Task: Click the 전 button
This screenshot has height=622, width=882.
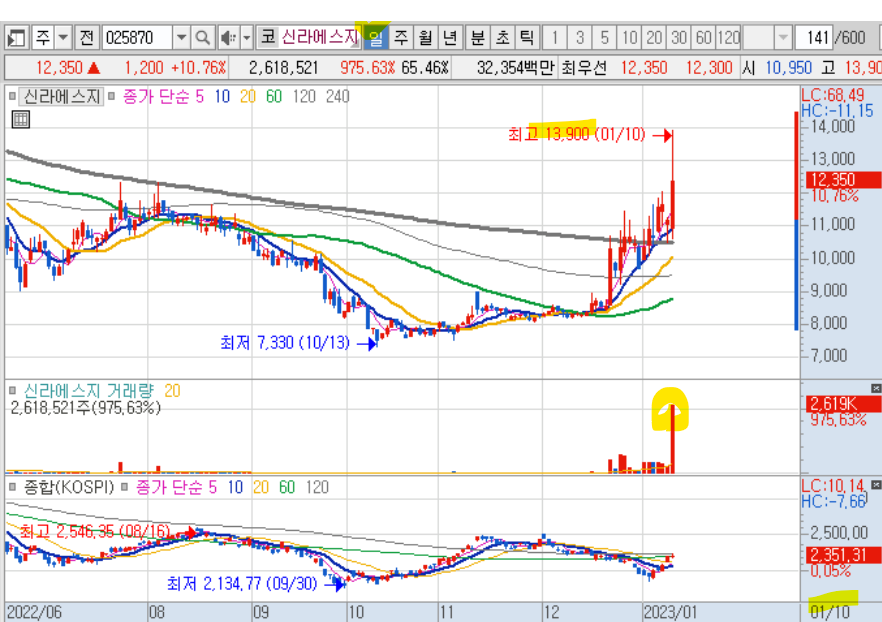Action: [x=86, y=38]
